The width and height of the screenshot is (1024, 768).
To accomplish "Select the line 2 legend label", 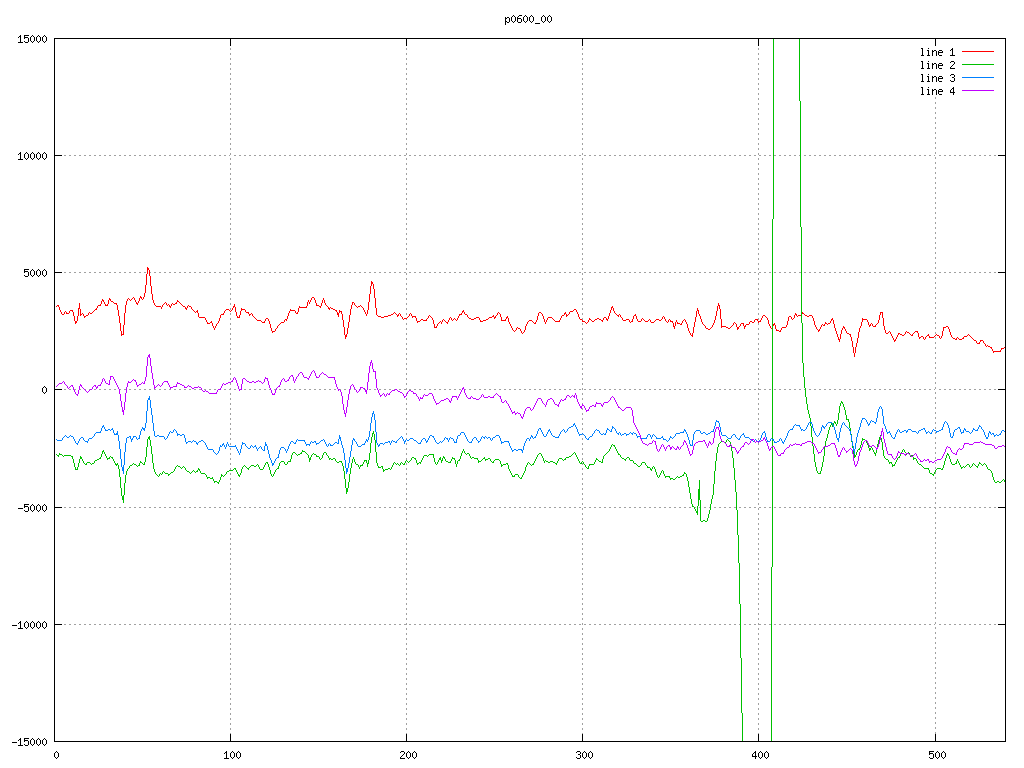I will 937,65.
